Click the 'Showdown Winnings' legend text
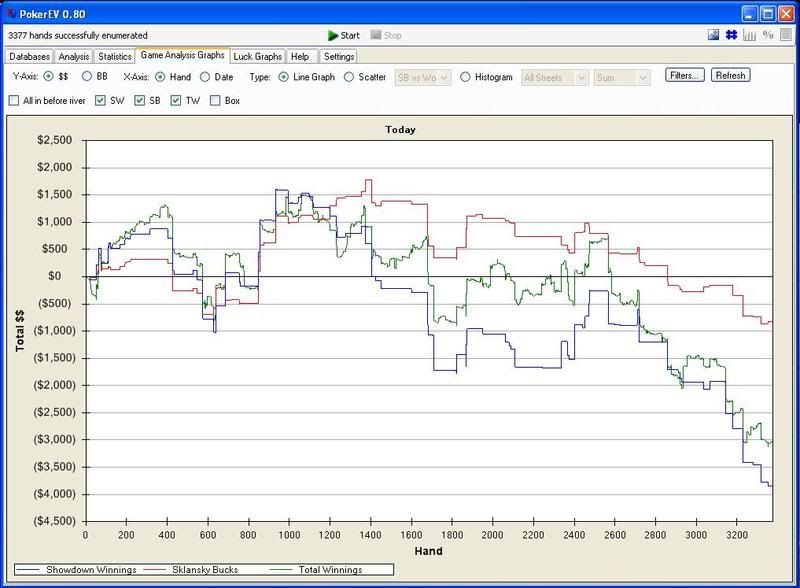The width and height of the screenshot is (800, 588). click(91, 570)
